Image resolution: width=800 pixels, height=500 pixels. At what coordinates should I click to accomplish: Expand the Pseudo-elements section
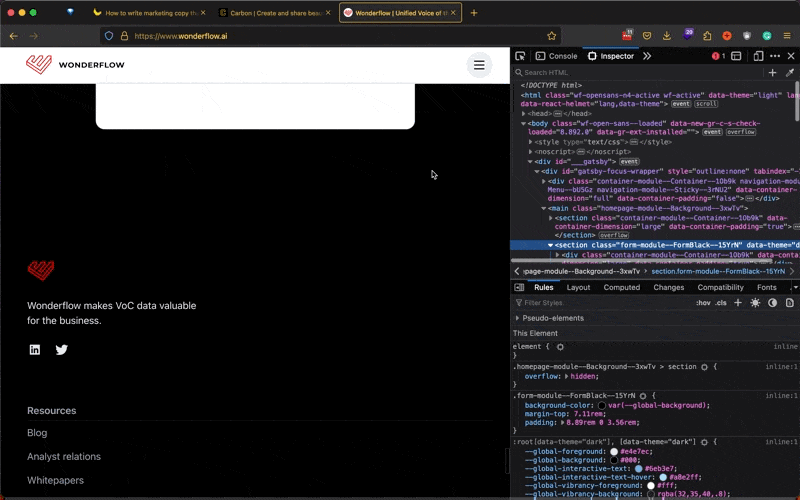518,318
